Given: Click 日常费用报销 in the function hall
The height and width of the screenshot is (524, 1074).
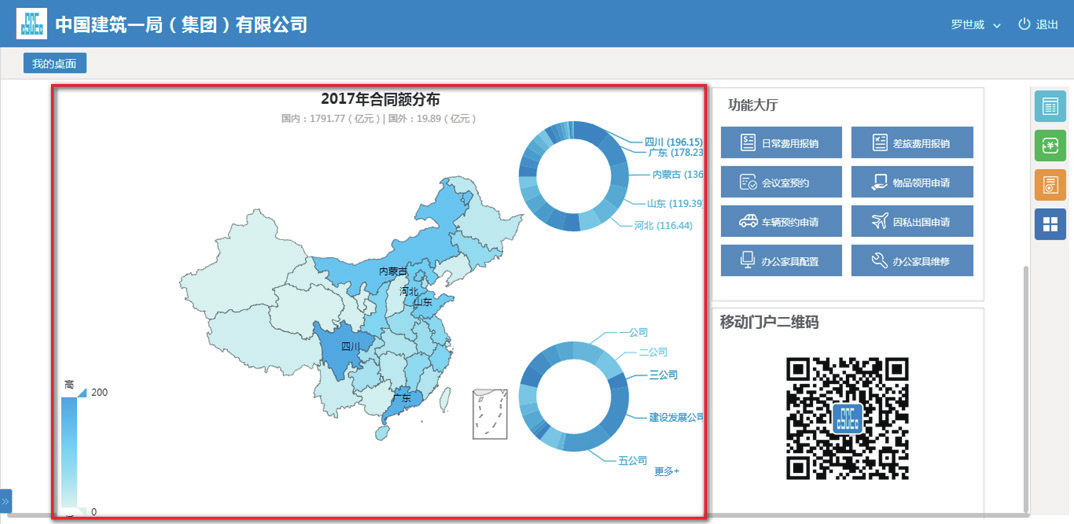Looking at the screenshot, I should [x=781, y=143].
